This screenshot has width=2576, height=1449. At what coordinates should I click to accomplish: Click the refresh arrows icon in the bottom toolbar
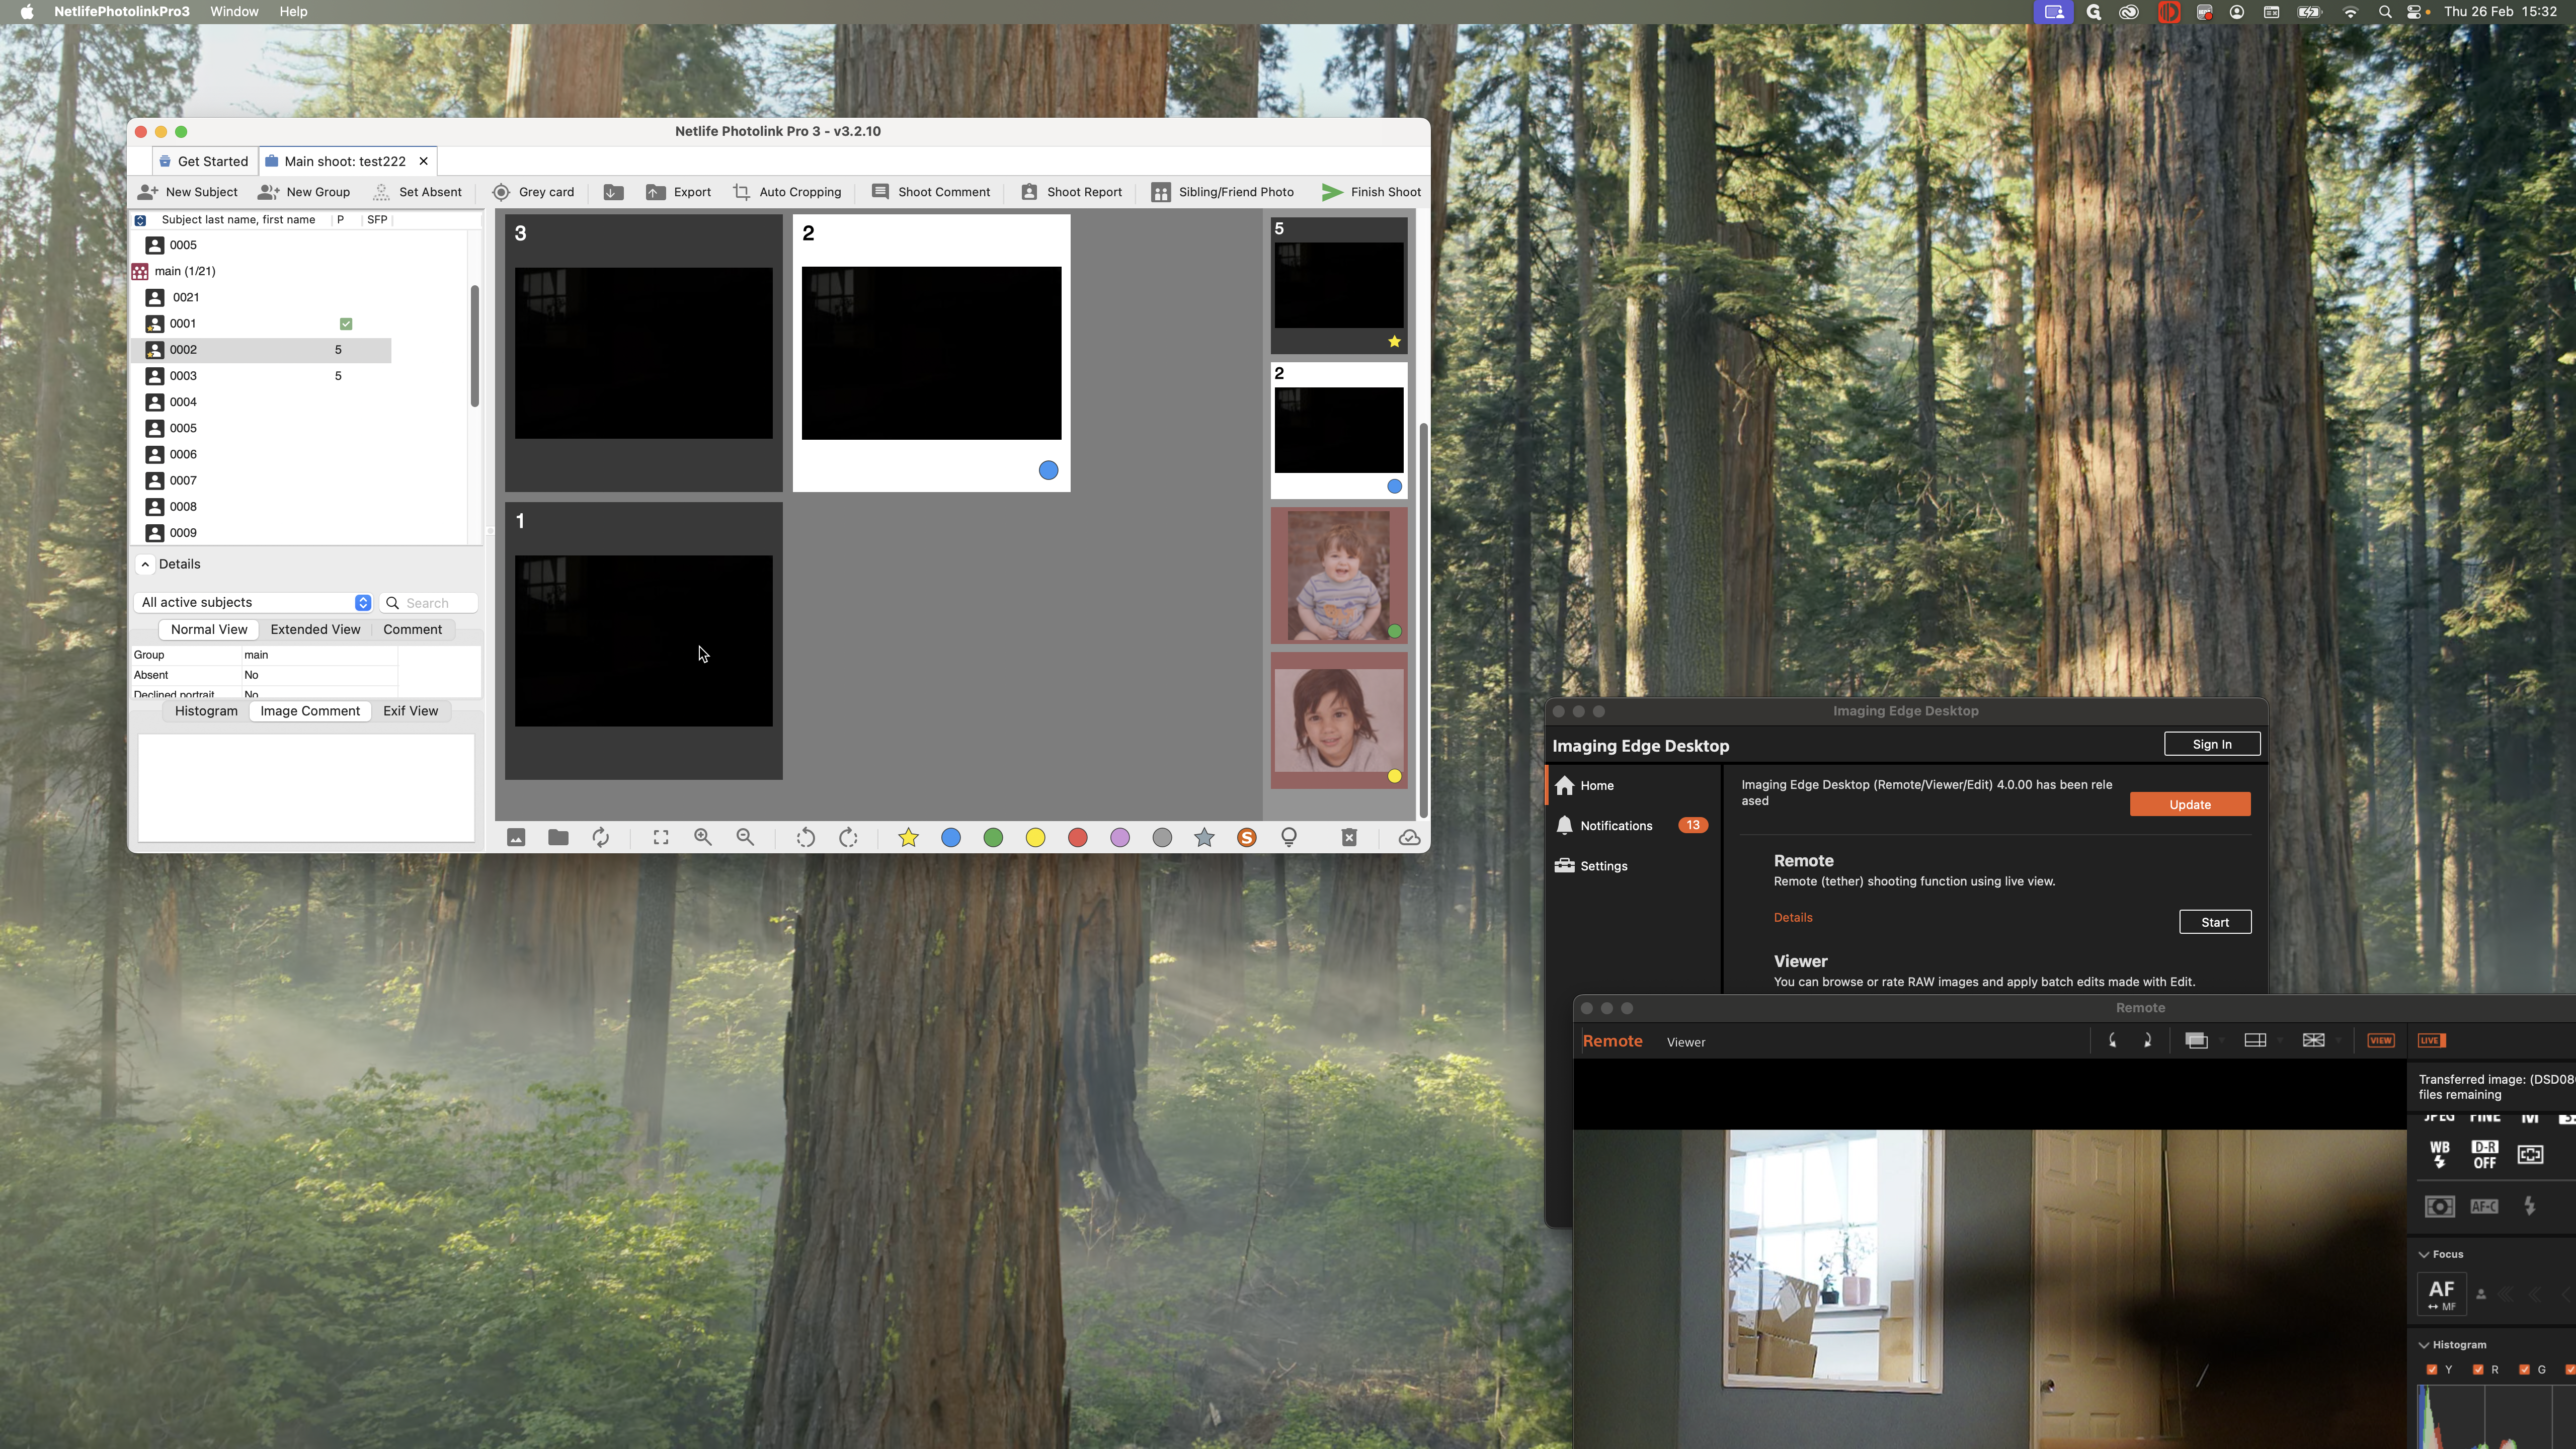point(600,838)
